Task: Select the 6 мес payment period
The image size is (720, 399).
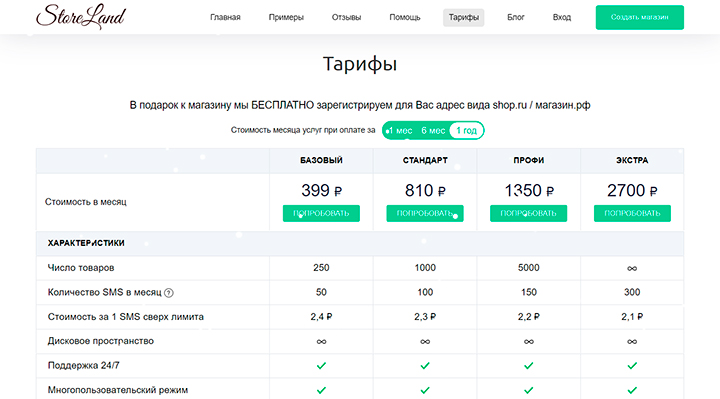Action: (x=433, y=130)
